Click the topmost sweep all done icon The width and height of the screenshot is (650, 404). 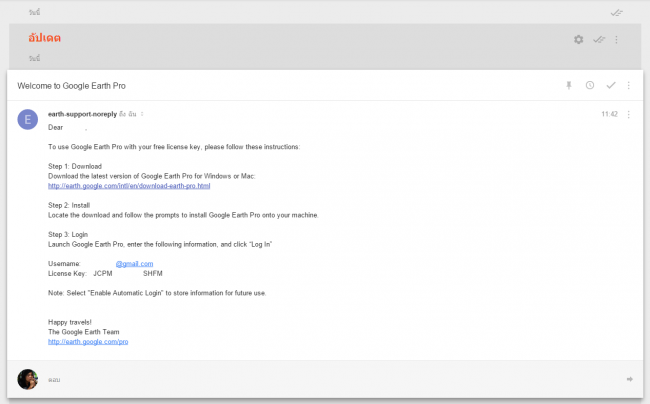click(617, 11)
